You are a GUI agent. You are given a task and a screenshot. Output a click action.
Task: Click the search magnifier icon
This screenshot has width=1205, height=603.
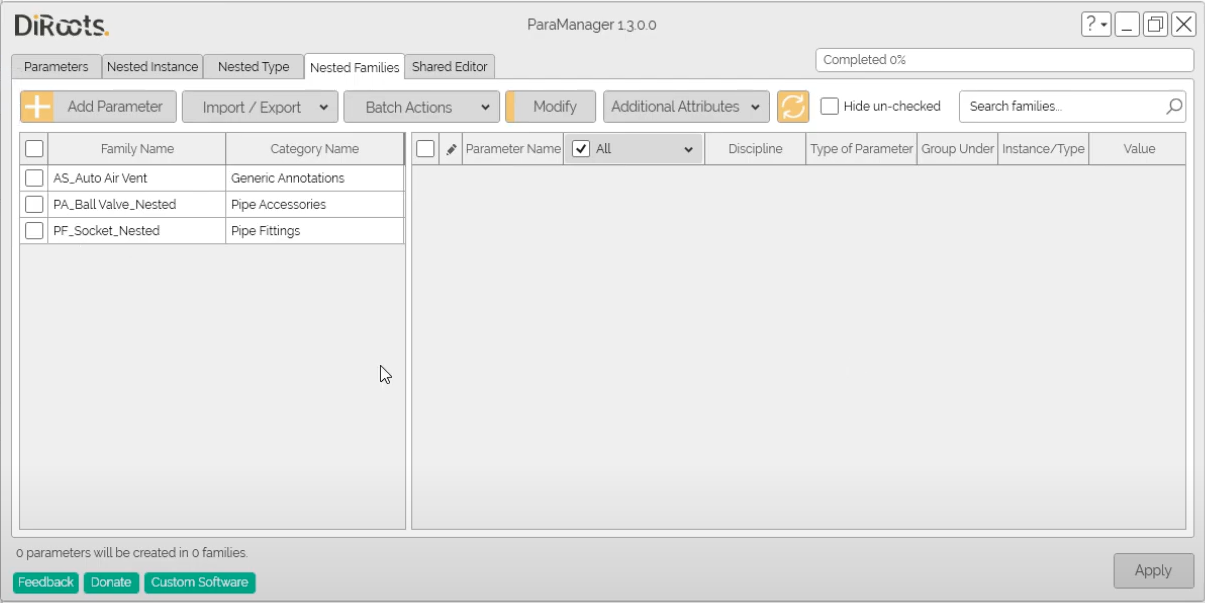[1174, 106]
